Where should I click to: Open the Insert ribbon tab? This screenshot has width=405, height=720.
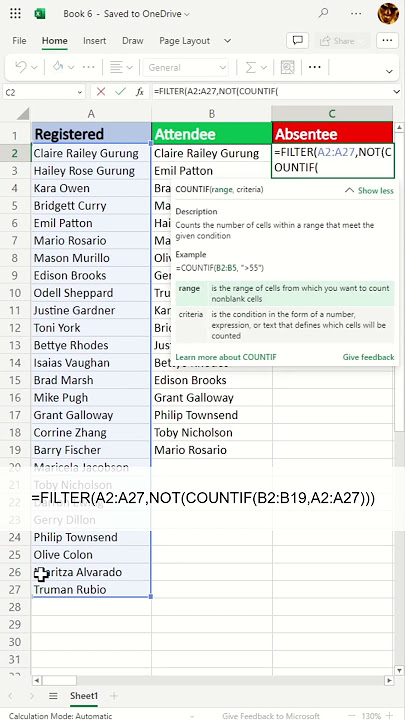[94, 41]
